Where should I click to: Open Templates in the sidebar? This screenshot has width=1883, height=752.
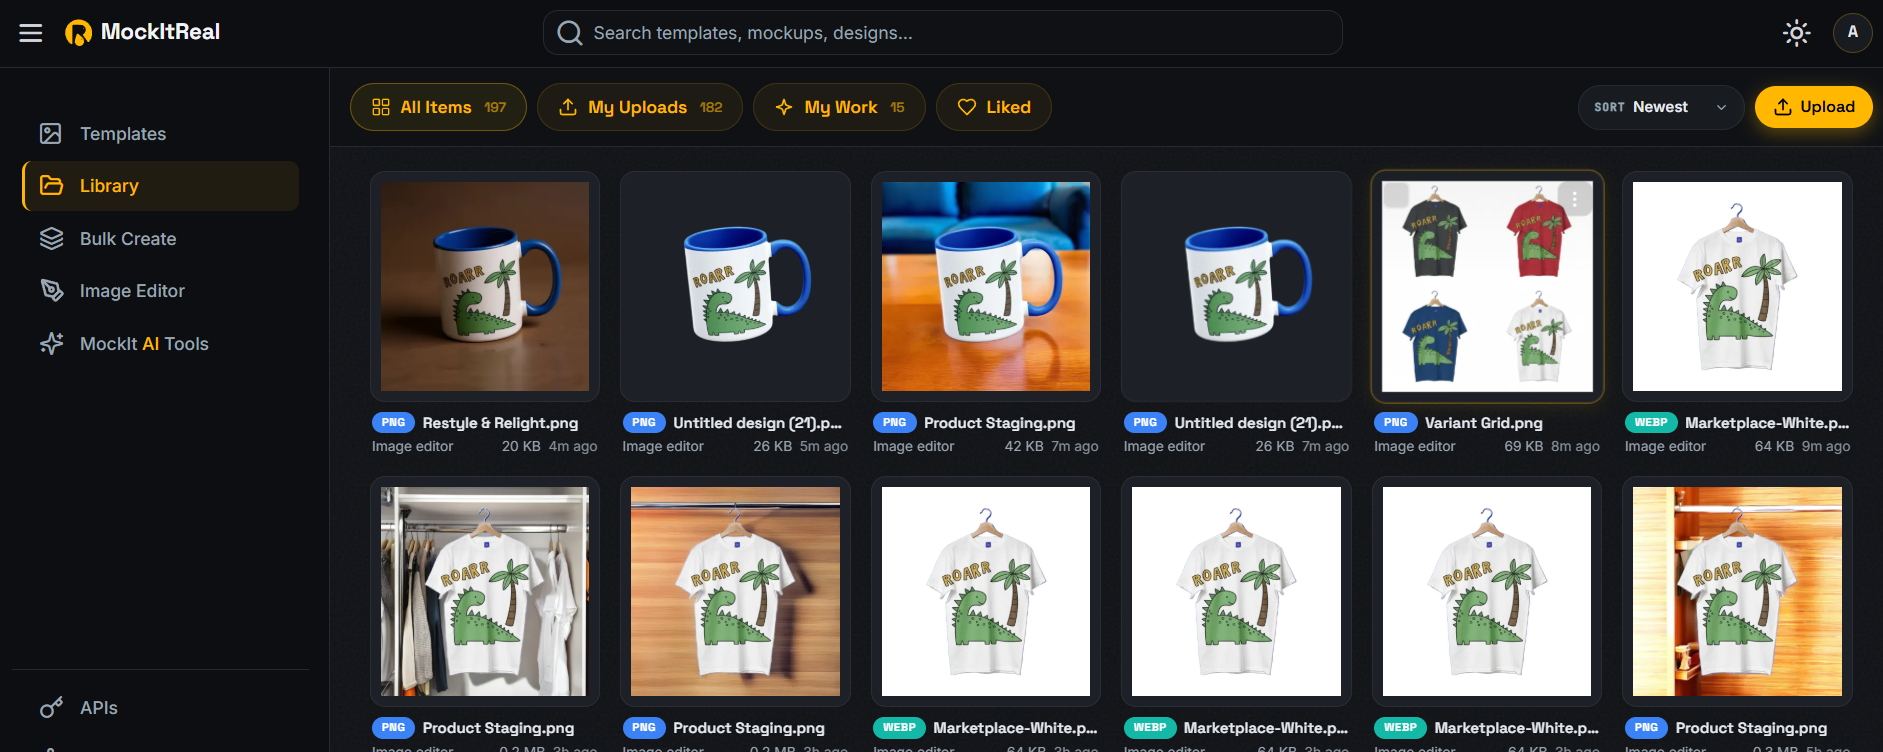(x=161, y=134)
